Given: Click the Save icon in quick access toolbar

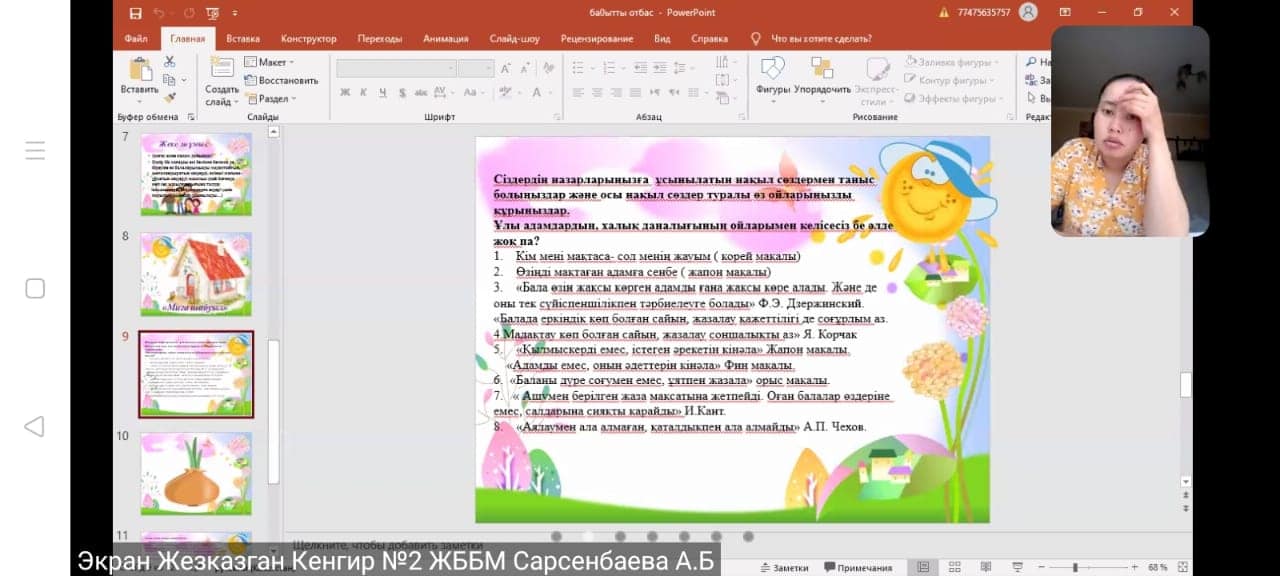Looking at the screenshot, I should [135, 13].
